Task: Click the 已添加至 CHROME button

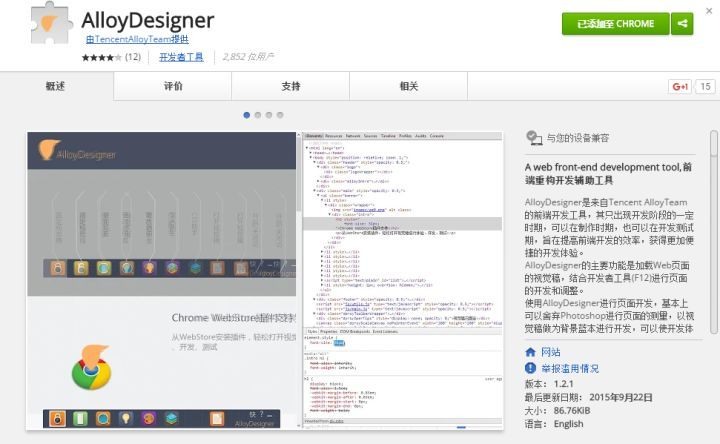Action: (615, 23)
